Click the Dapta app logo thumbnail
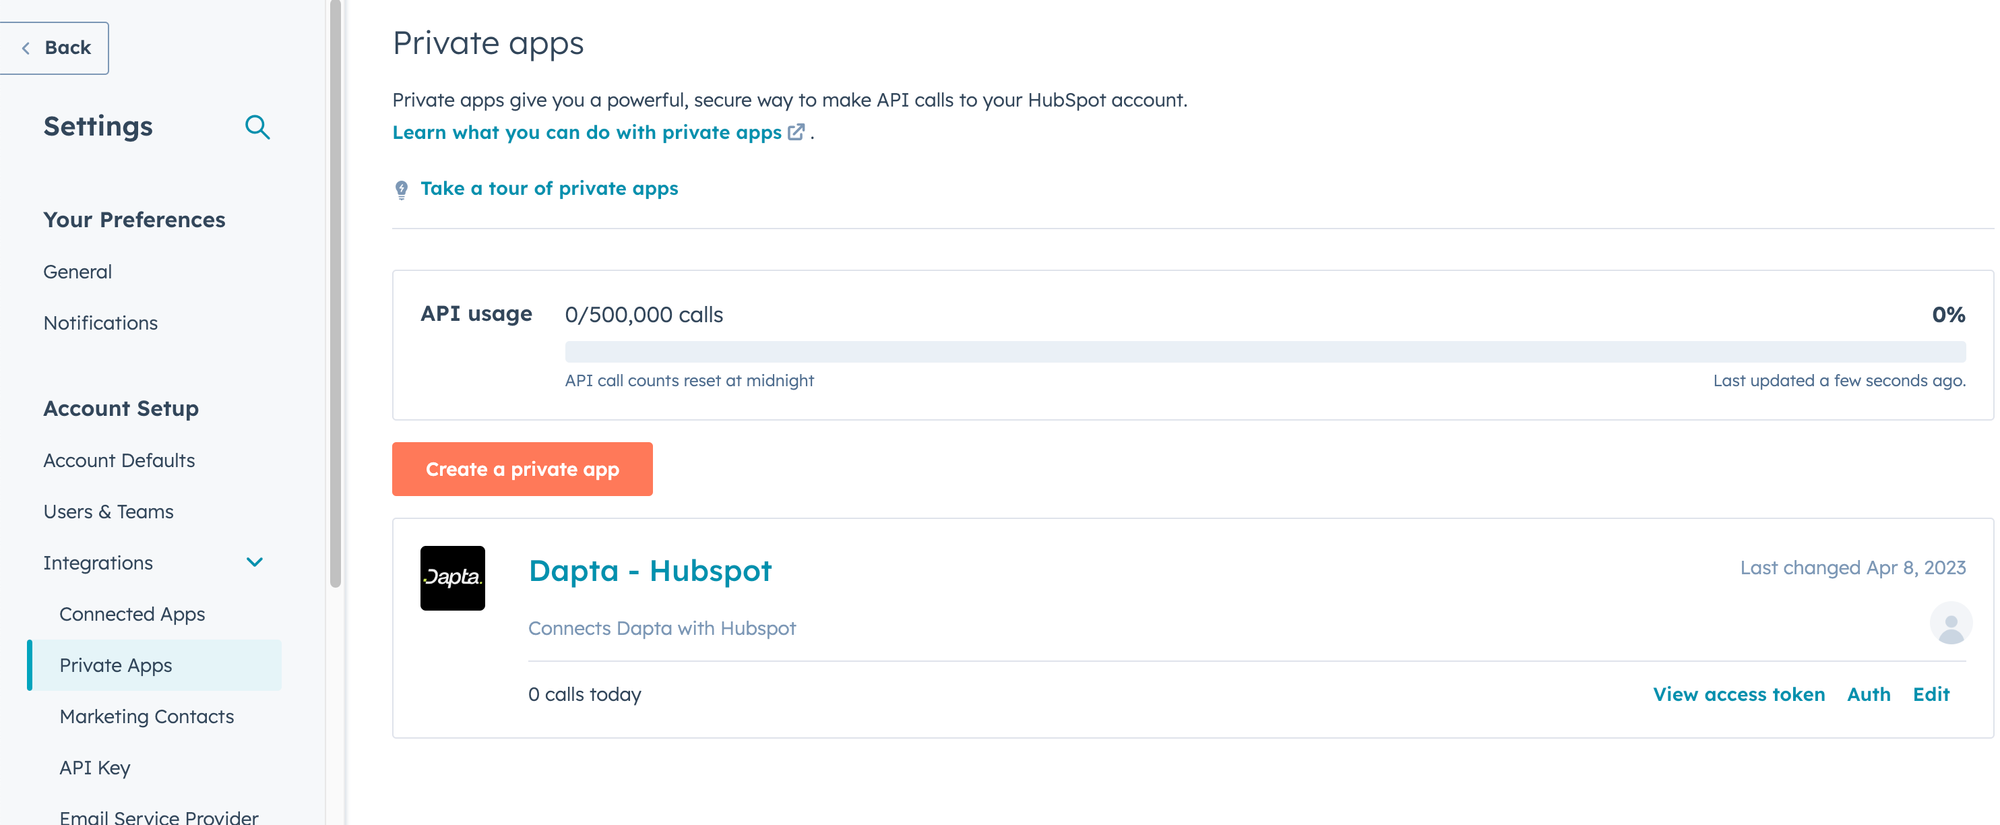 click(x=452, y=578)
